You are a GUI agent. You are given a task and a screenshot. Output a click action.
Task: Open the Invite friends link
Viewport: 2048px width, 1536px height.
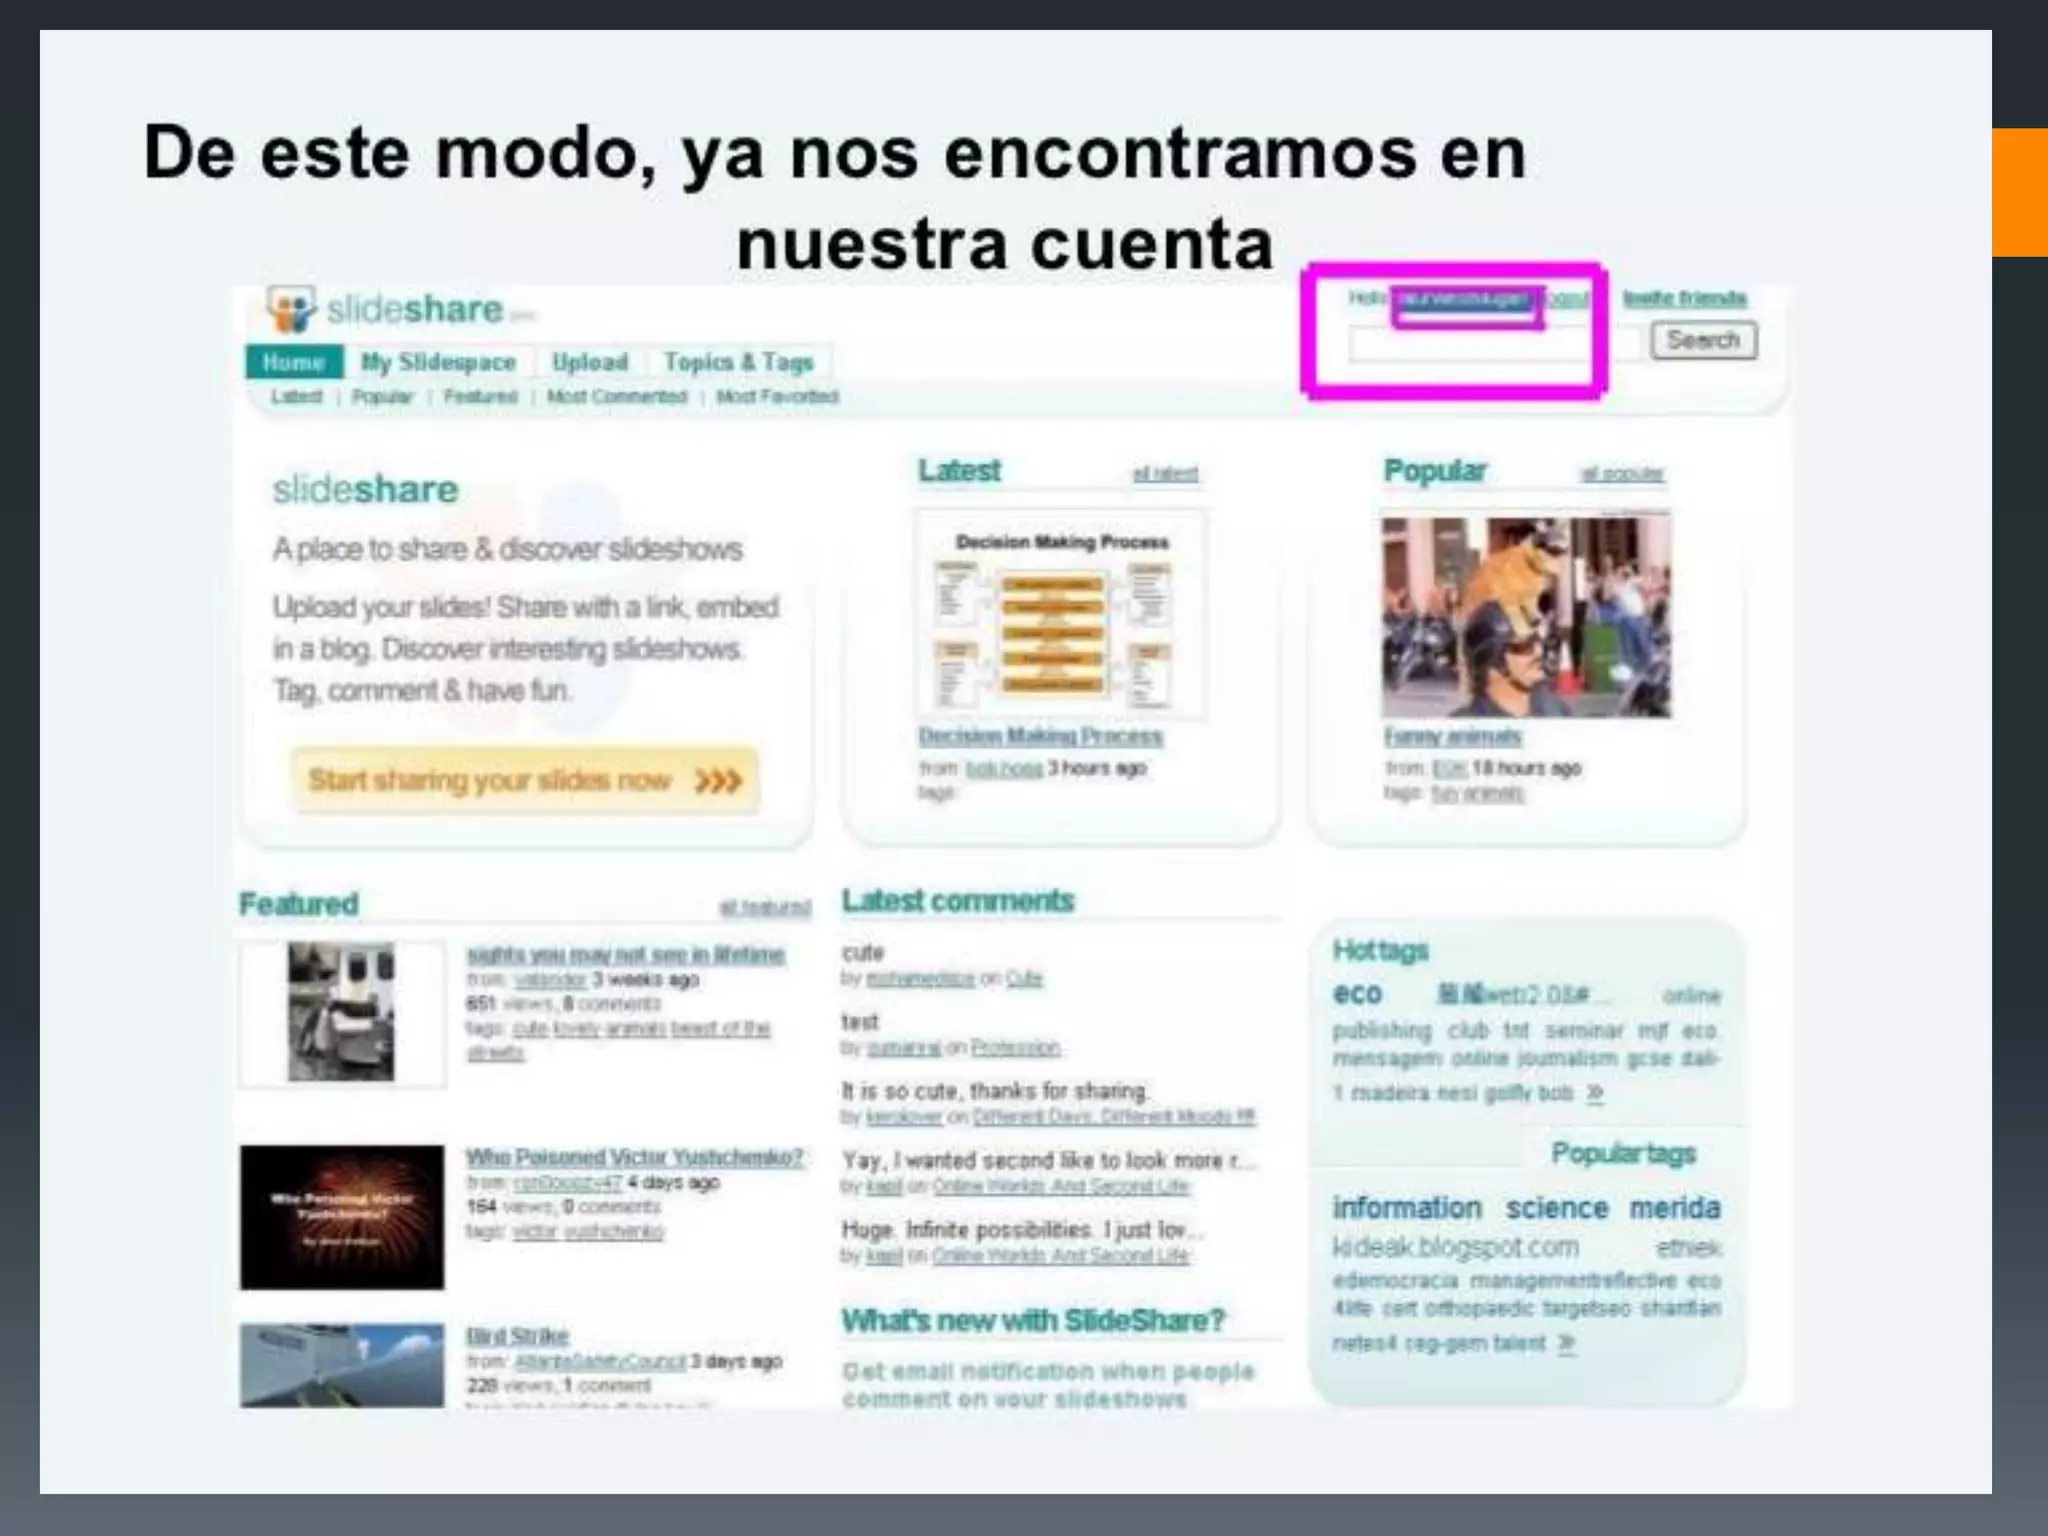tap(1684, 298)
